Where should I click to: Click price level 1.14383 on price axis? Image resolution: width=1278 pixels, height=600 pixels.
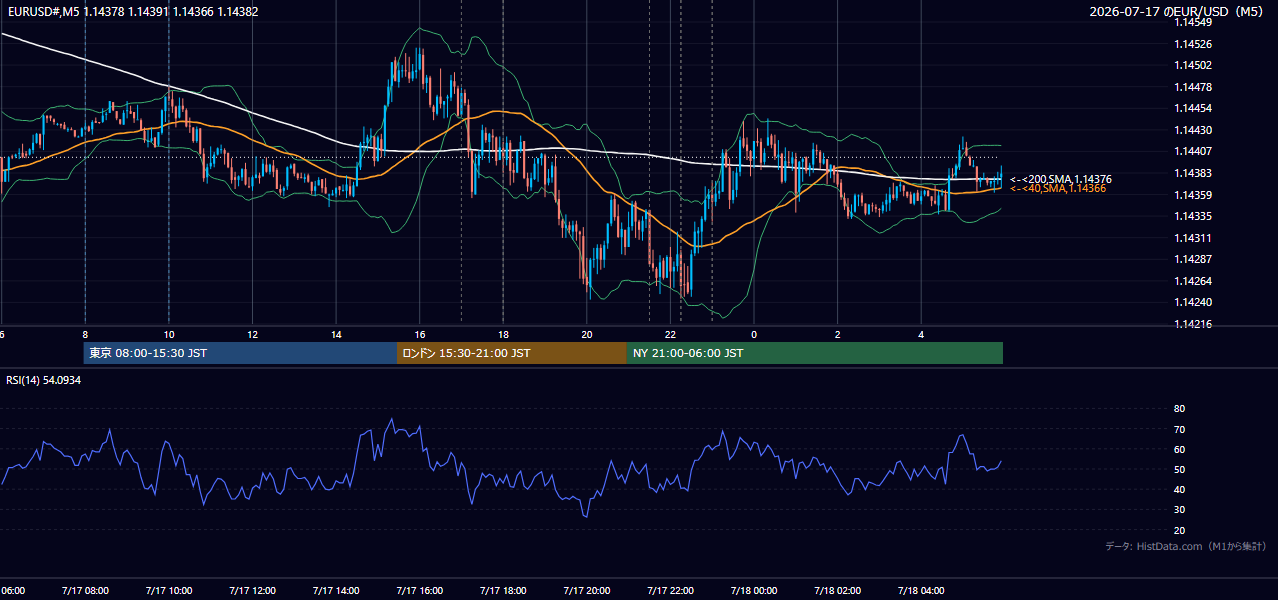point(1193,173)
